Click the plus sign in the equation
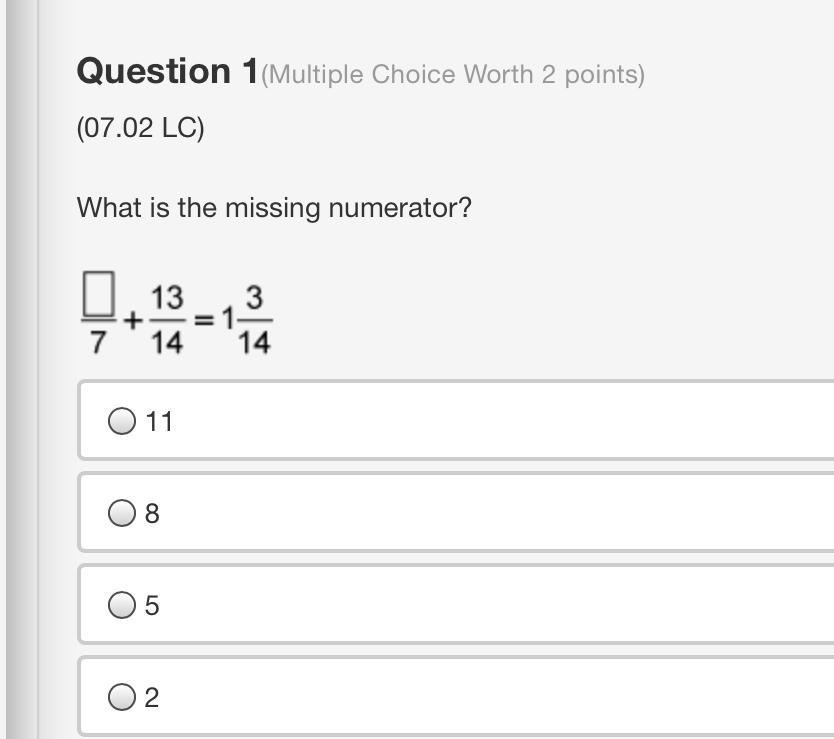The height and width of the screenshot is (739, 834). tap(133, 320)
